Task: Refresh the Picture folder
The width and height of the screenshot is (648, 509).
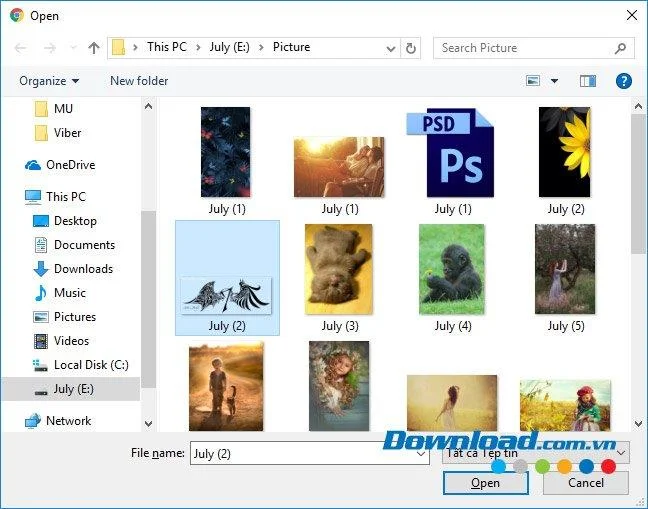Action: click(x=411, y=48)
